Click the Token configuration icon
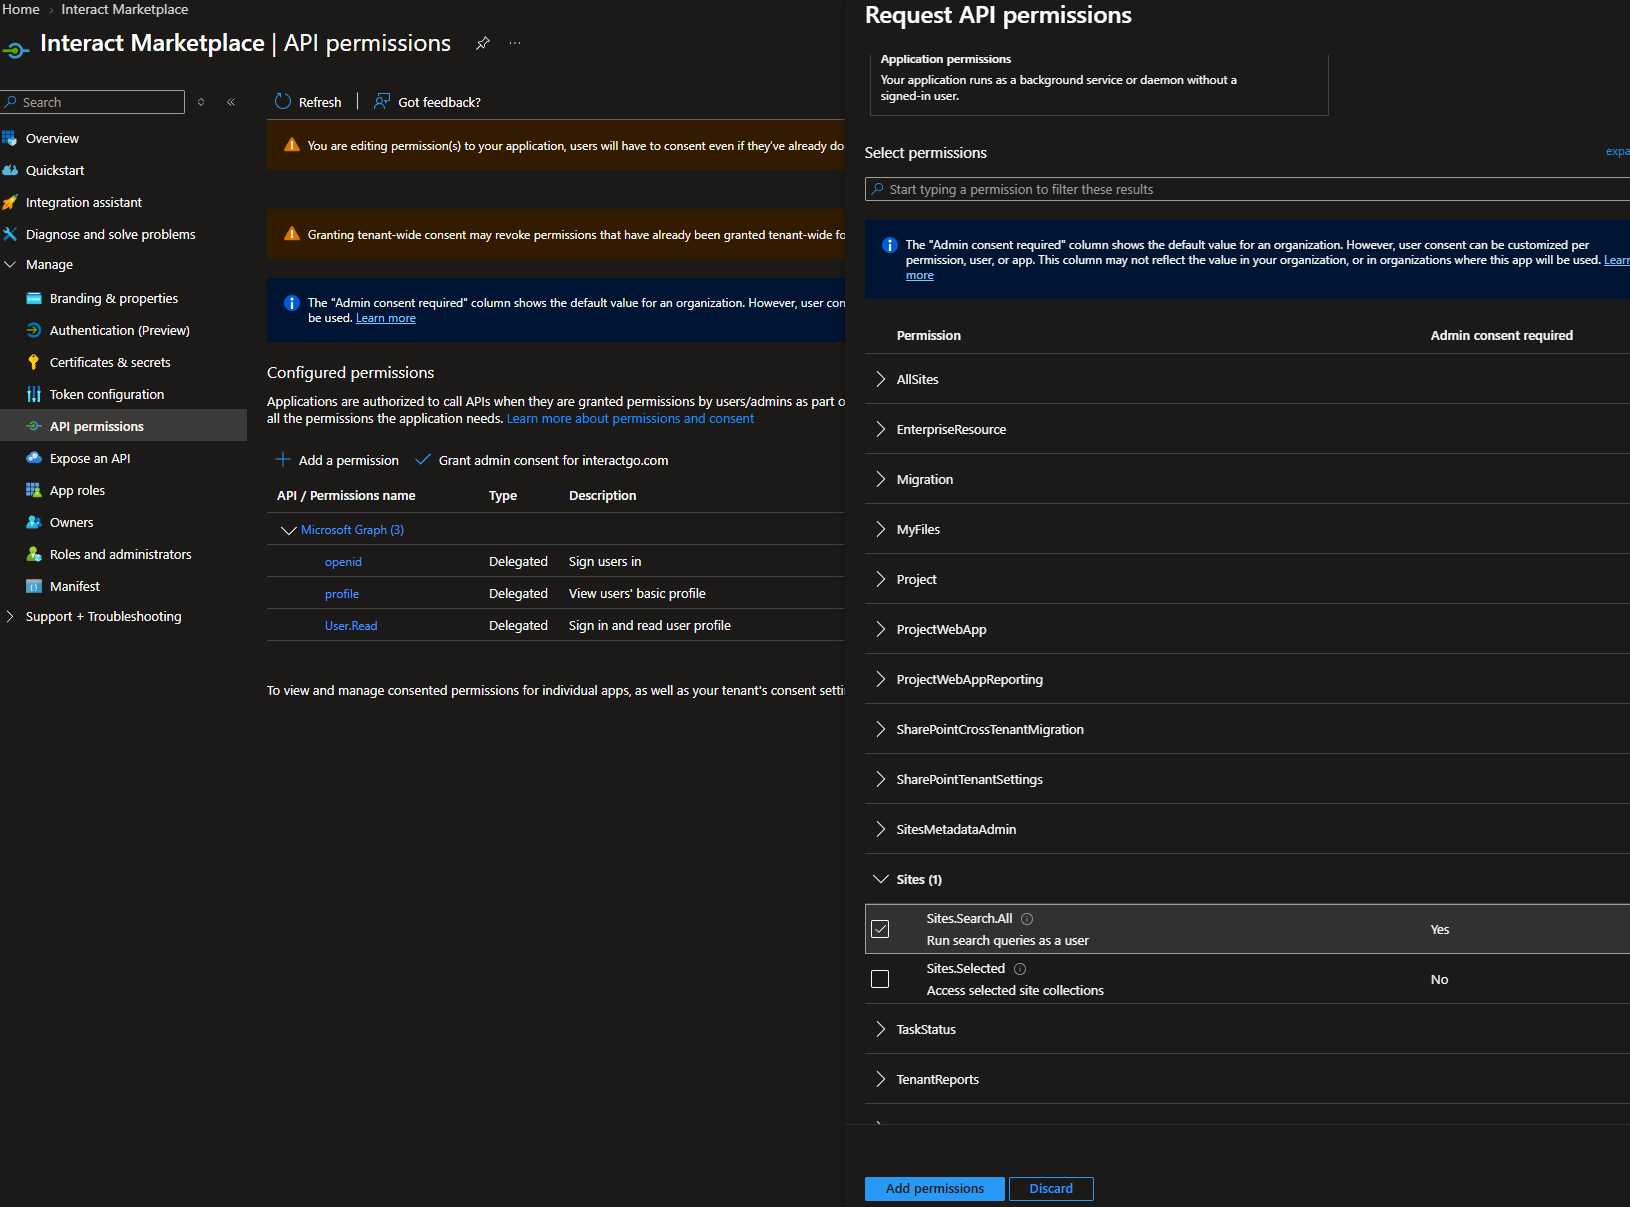Image resolution: width=1630 pixels, height=1207 pixels. pyautogui.click(x=34, y=394)
